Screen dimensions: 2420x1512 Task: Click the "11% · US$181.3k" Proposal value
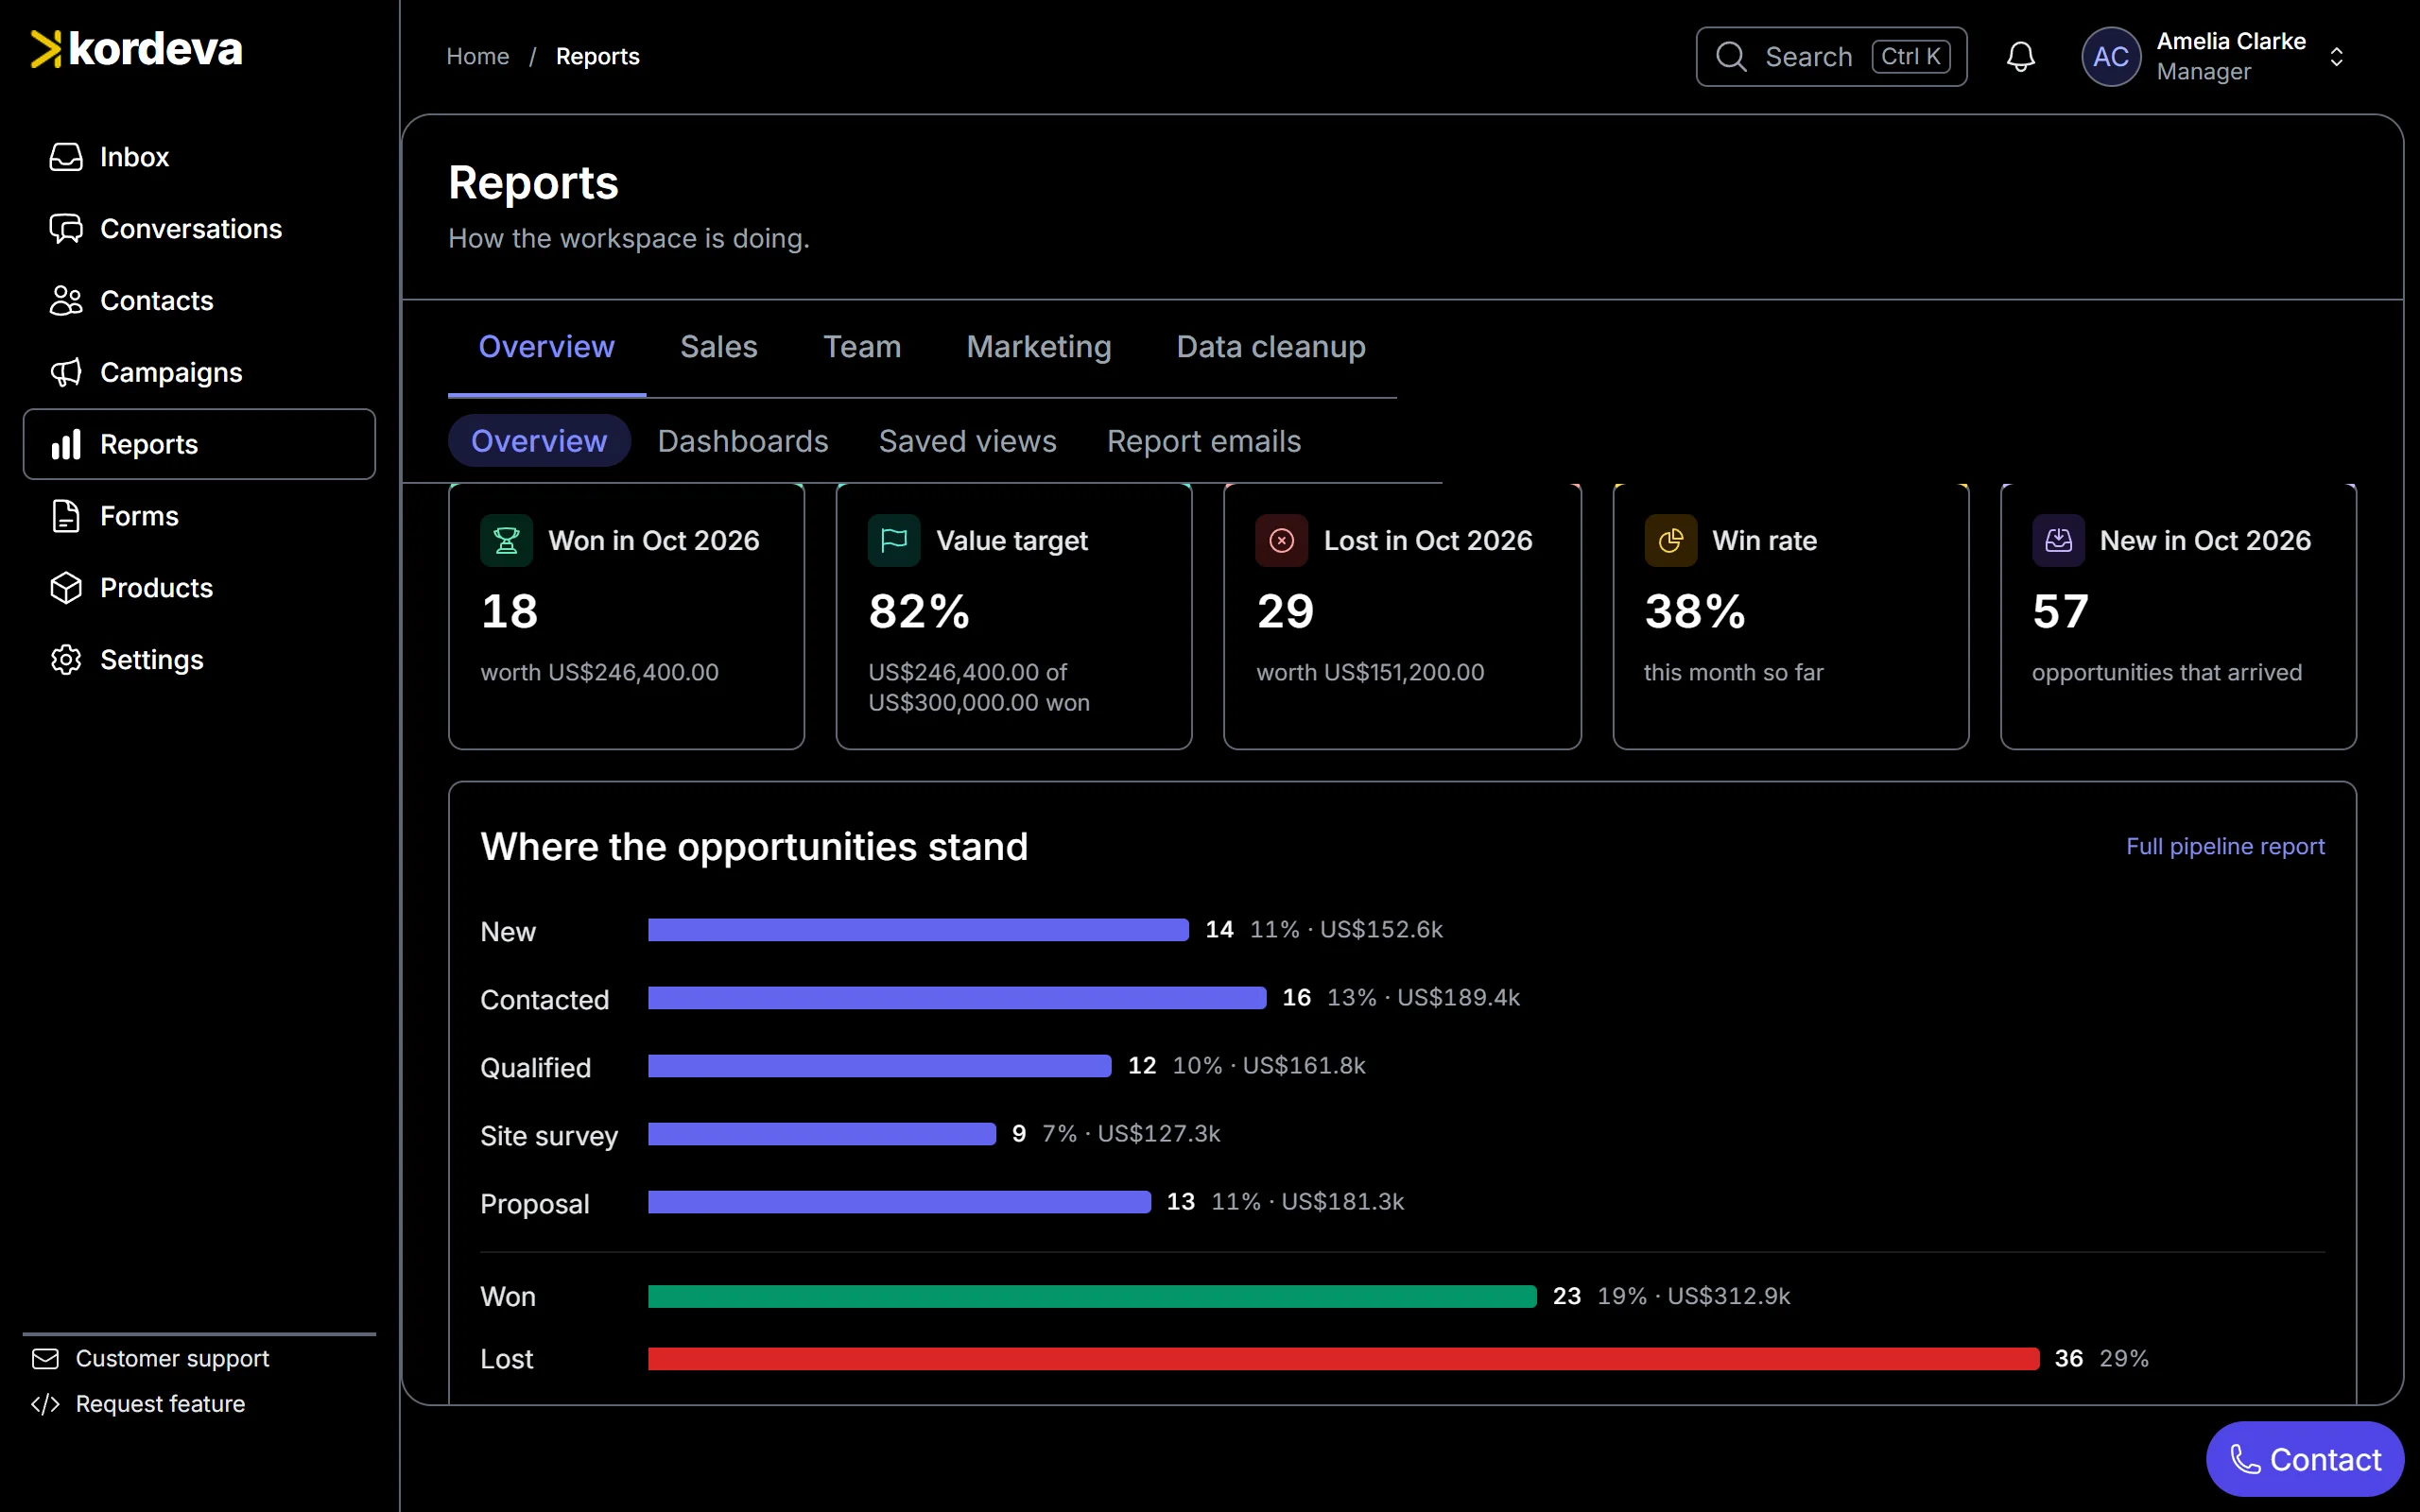1307,1202
